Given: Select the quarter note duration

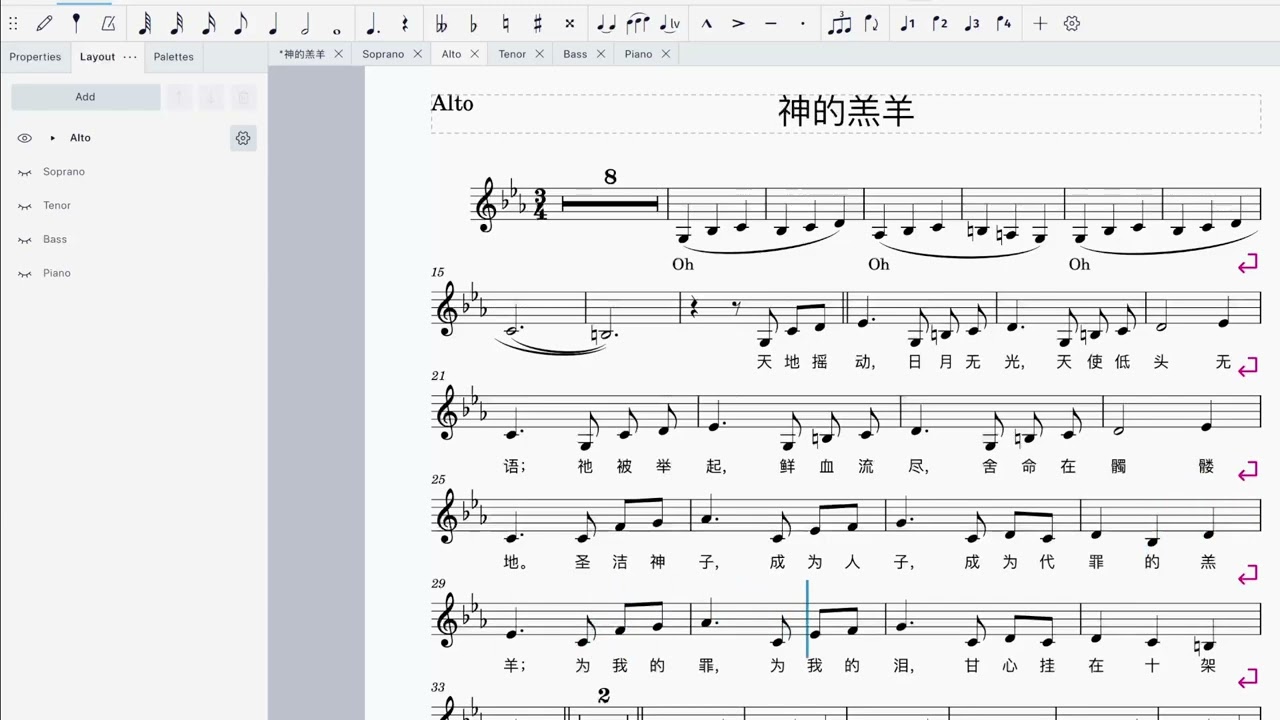Looking at the screenshot, I should [x=272, y=23].
